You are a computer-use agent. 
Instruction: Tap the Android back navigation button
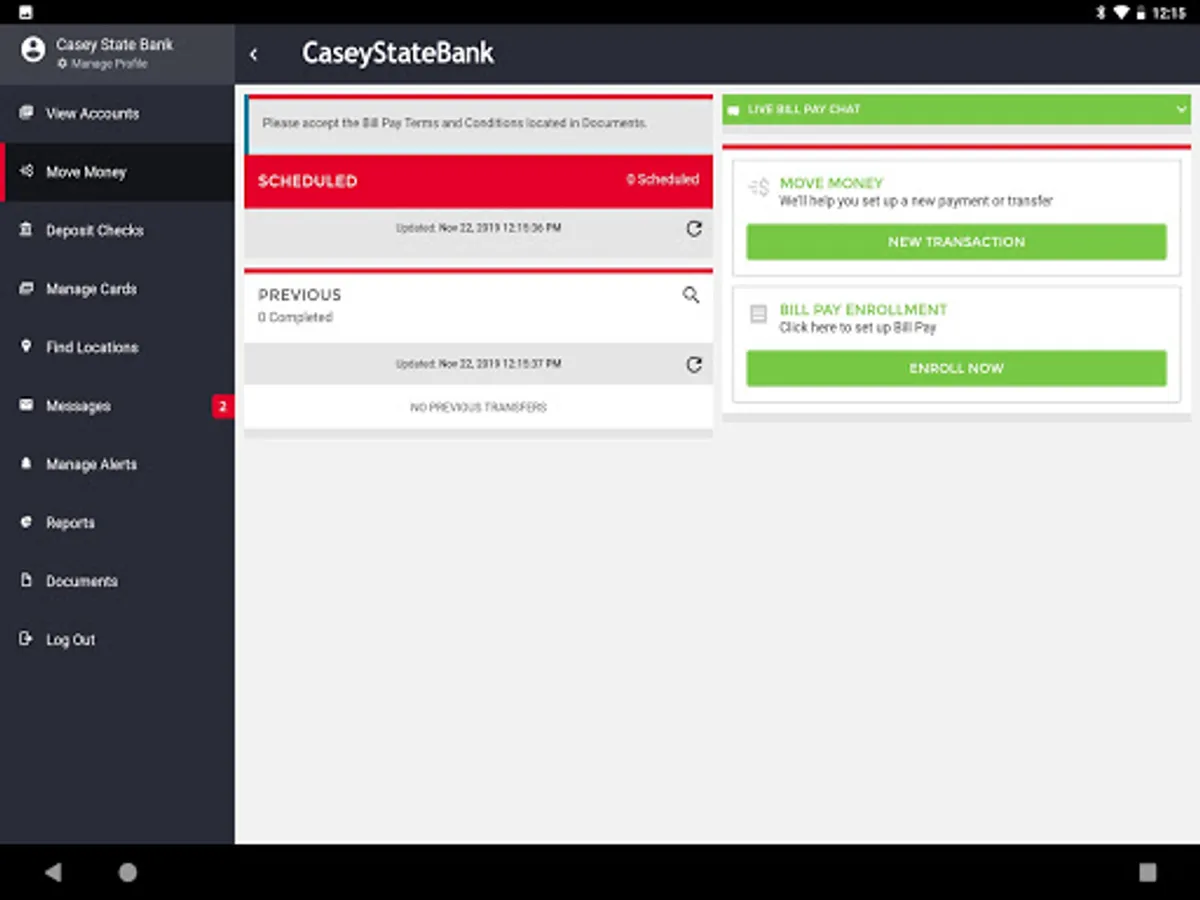[x=53, y=872]
